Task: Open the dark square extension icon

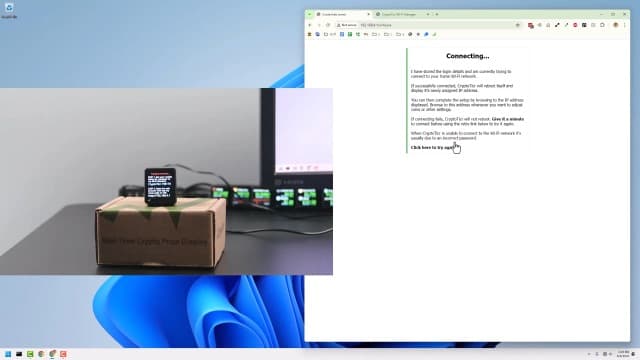Action: click(x=584, y=25)
